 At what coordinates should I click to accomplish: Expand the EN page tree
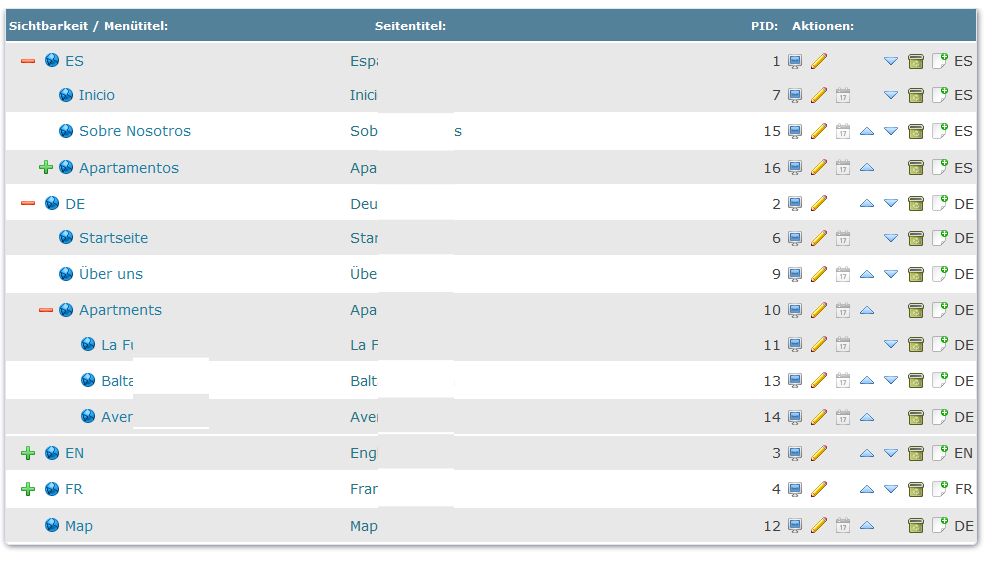[28, 453]
